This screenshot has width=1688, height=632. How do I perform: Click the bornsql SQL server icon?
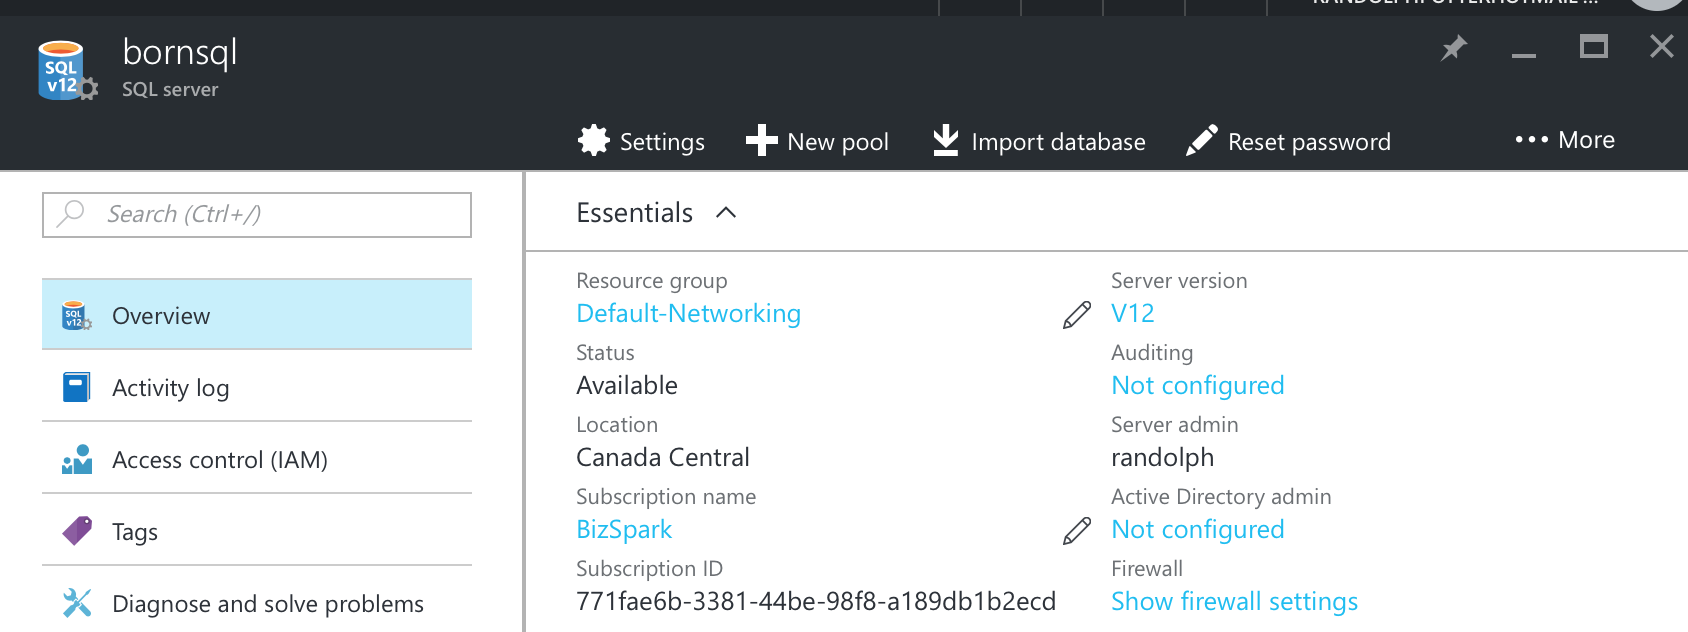pos(66,70)
